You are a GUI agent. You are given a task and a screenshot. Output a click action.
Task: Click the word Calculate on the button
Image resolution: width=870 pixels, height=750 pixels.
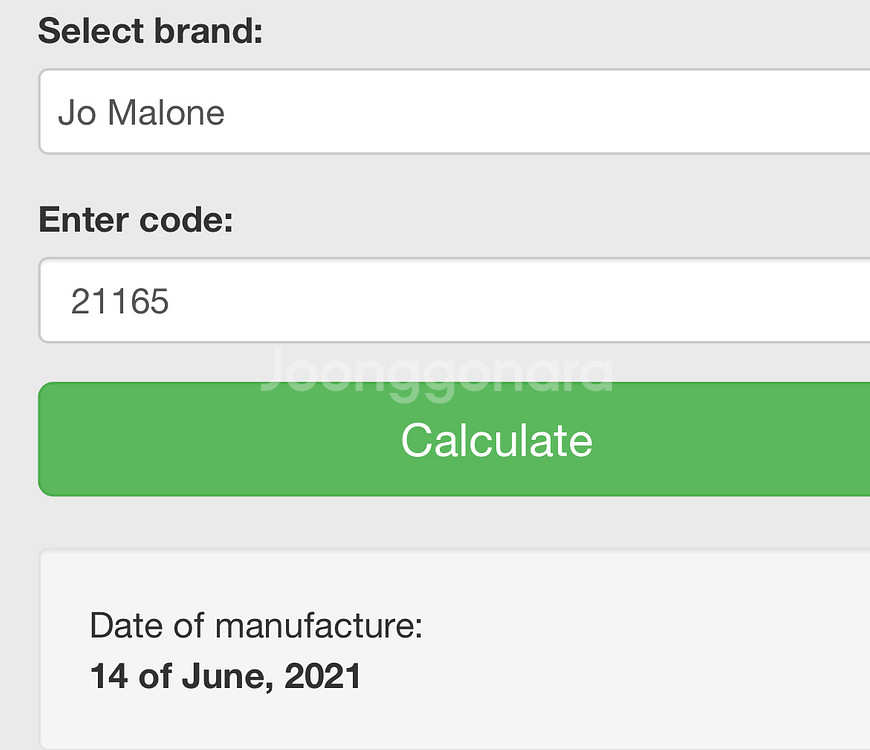pos(497,440)
